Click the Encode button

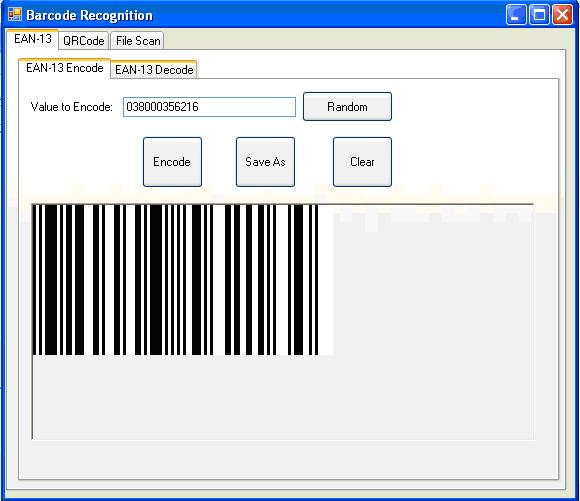(172, 162)
